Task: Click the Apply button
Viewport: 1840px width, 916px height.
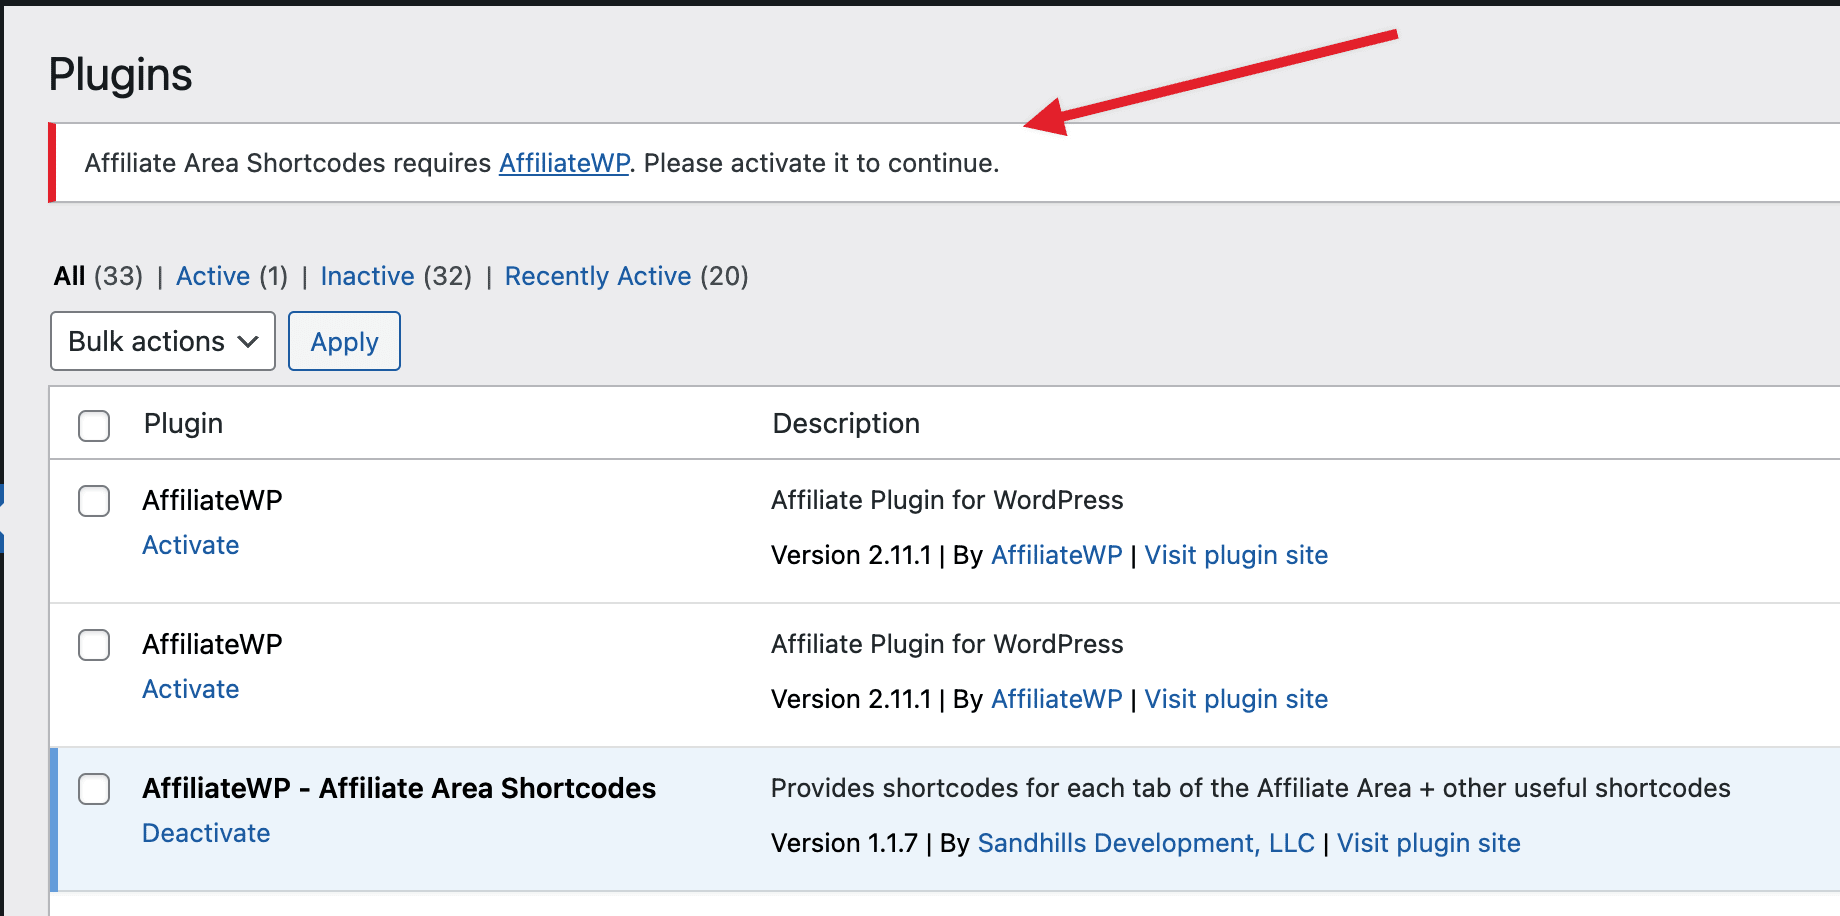Action: coord(344,341)
